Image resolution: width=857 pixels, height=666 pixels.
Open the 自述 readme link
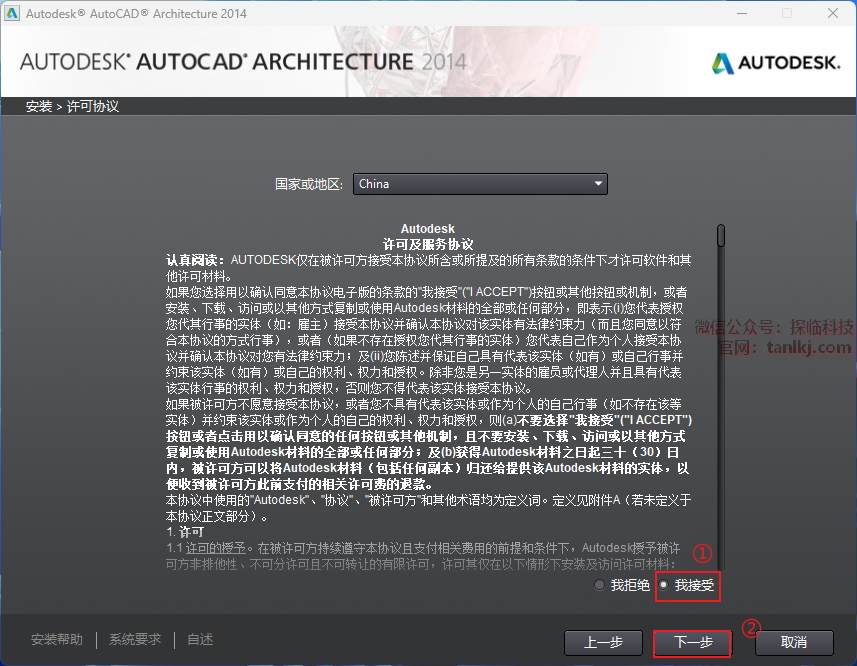point(200,640)
